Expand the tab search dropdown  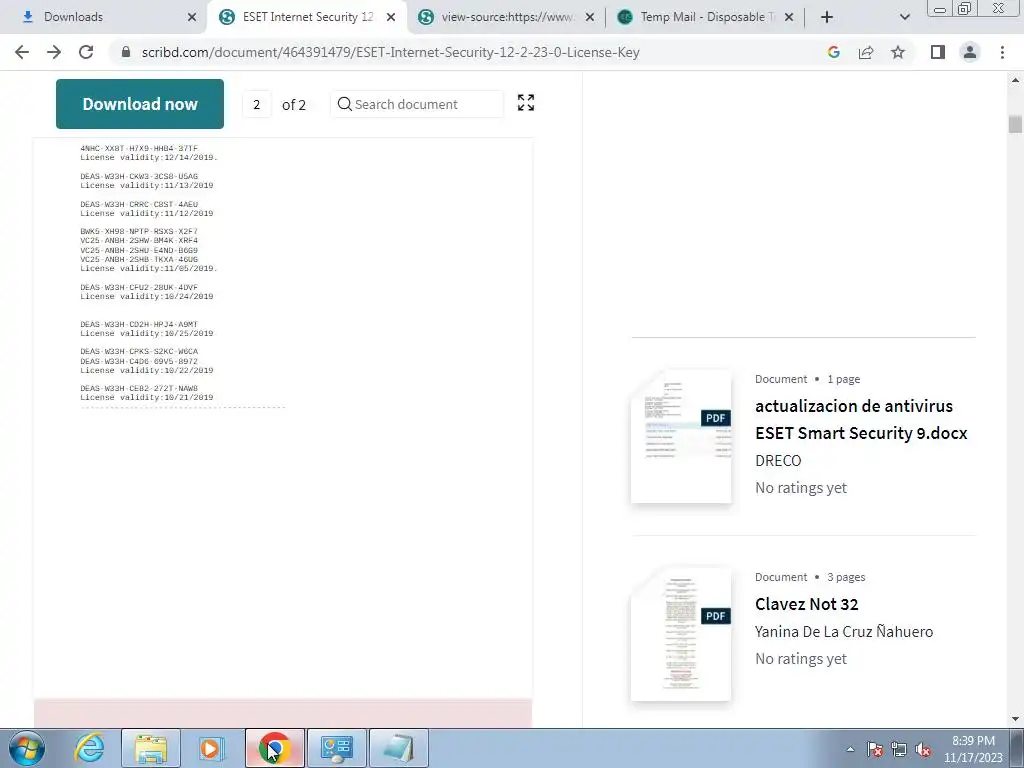[904, 17]
